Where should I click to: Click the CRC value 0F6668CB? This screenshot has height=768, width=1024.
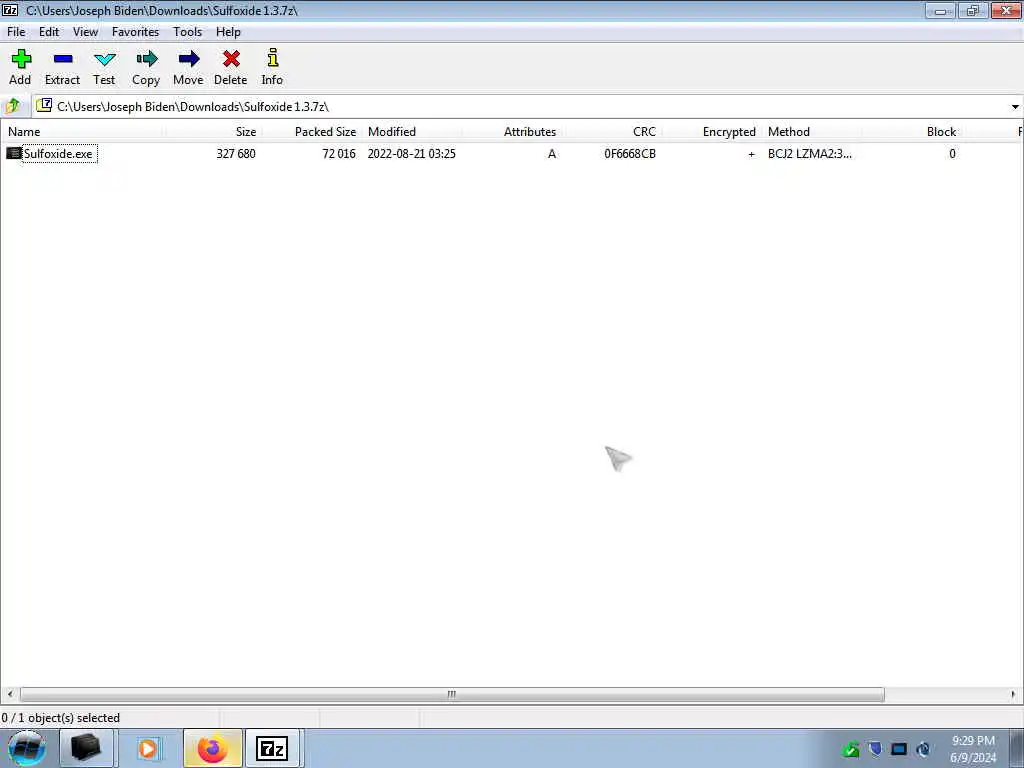[x=630, y=153]
